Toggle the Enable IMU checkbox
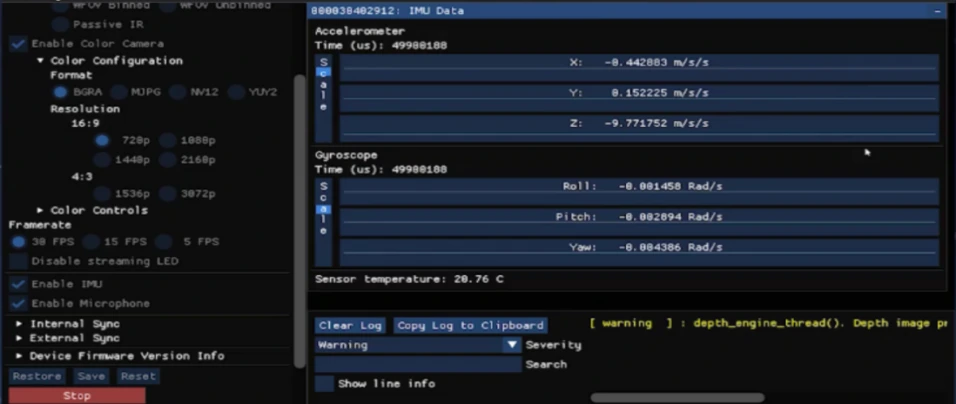This screenshot has height=404, width=956. tap(19, 284)
